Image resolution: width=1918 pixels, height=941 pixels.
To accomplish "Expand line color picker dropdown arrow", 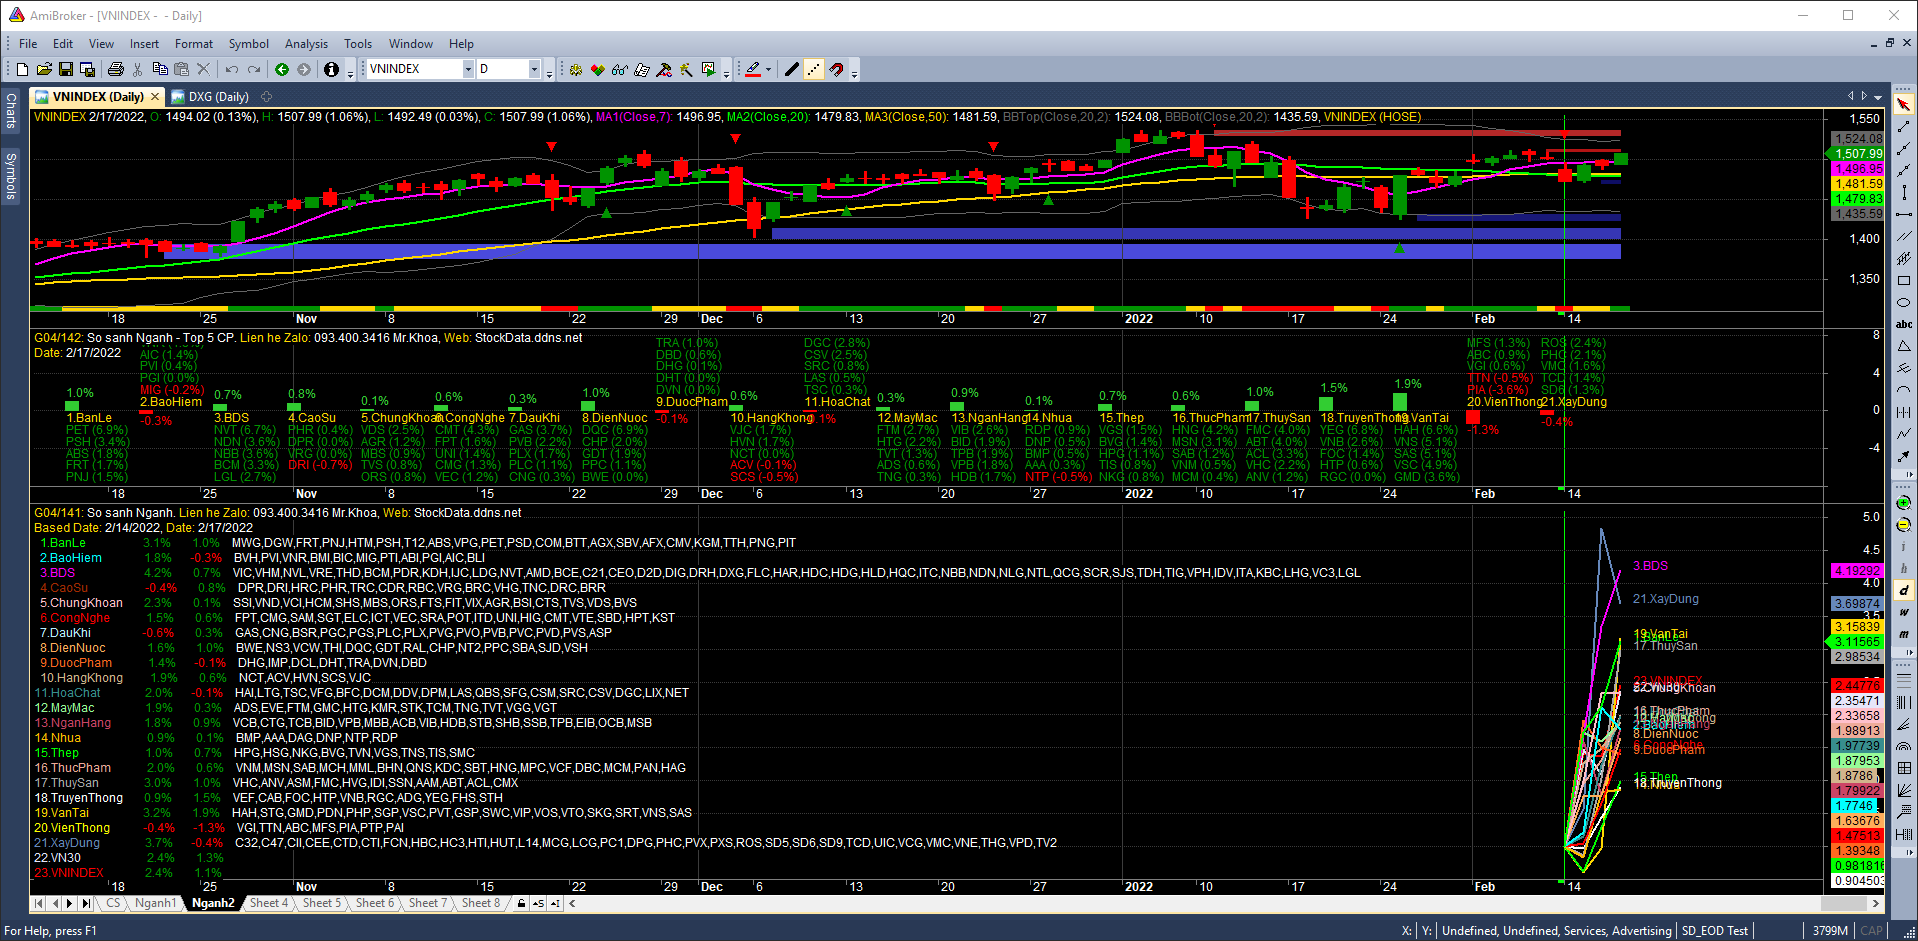I will coord(770,69).
